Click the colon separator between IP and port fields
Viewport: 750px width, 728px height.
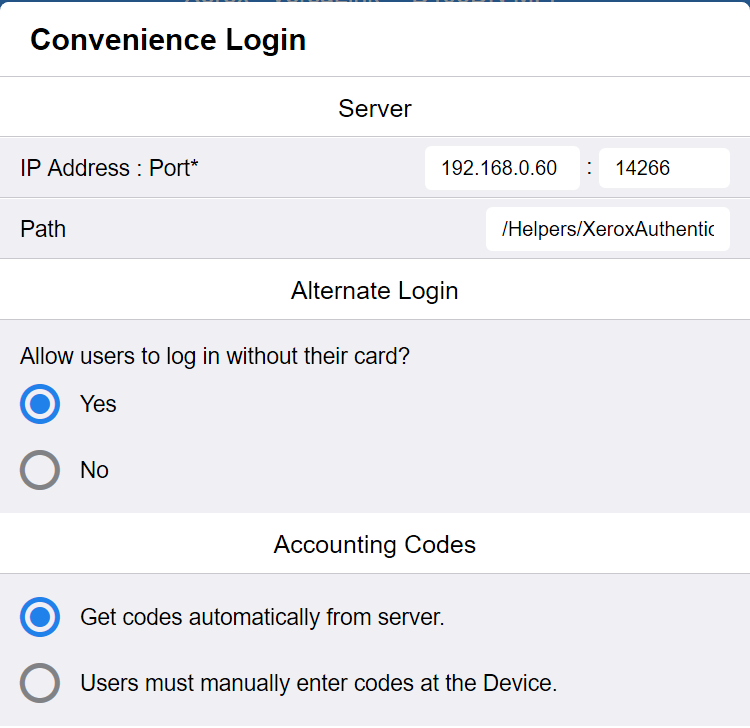tap(589, 168)
